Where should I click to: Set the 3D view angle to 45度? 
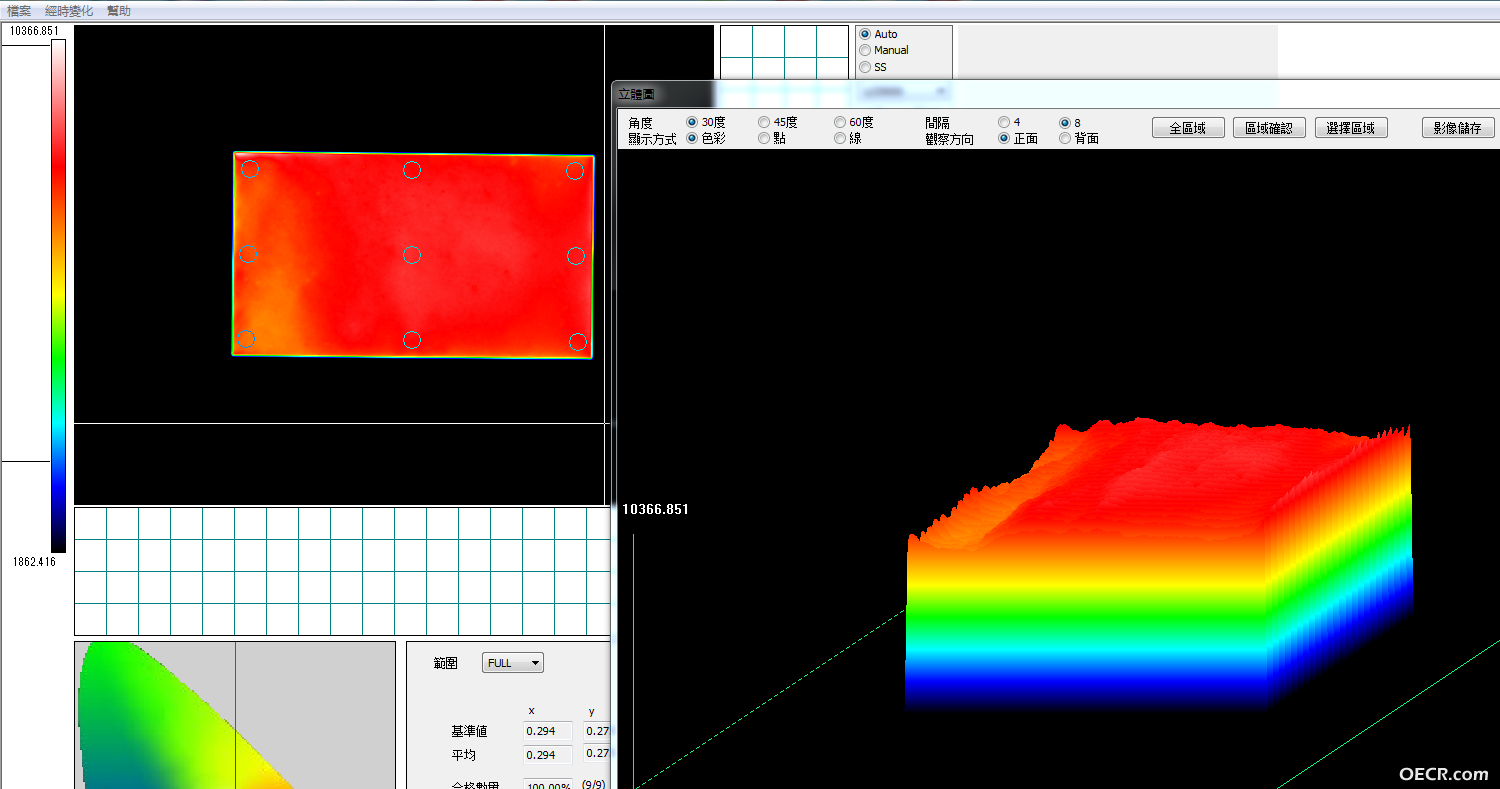[x=764, y=122]
